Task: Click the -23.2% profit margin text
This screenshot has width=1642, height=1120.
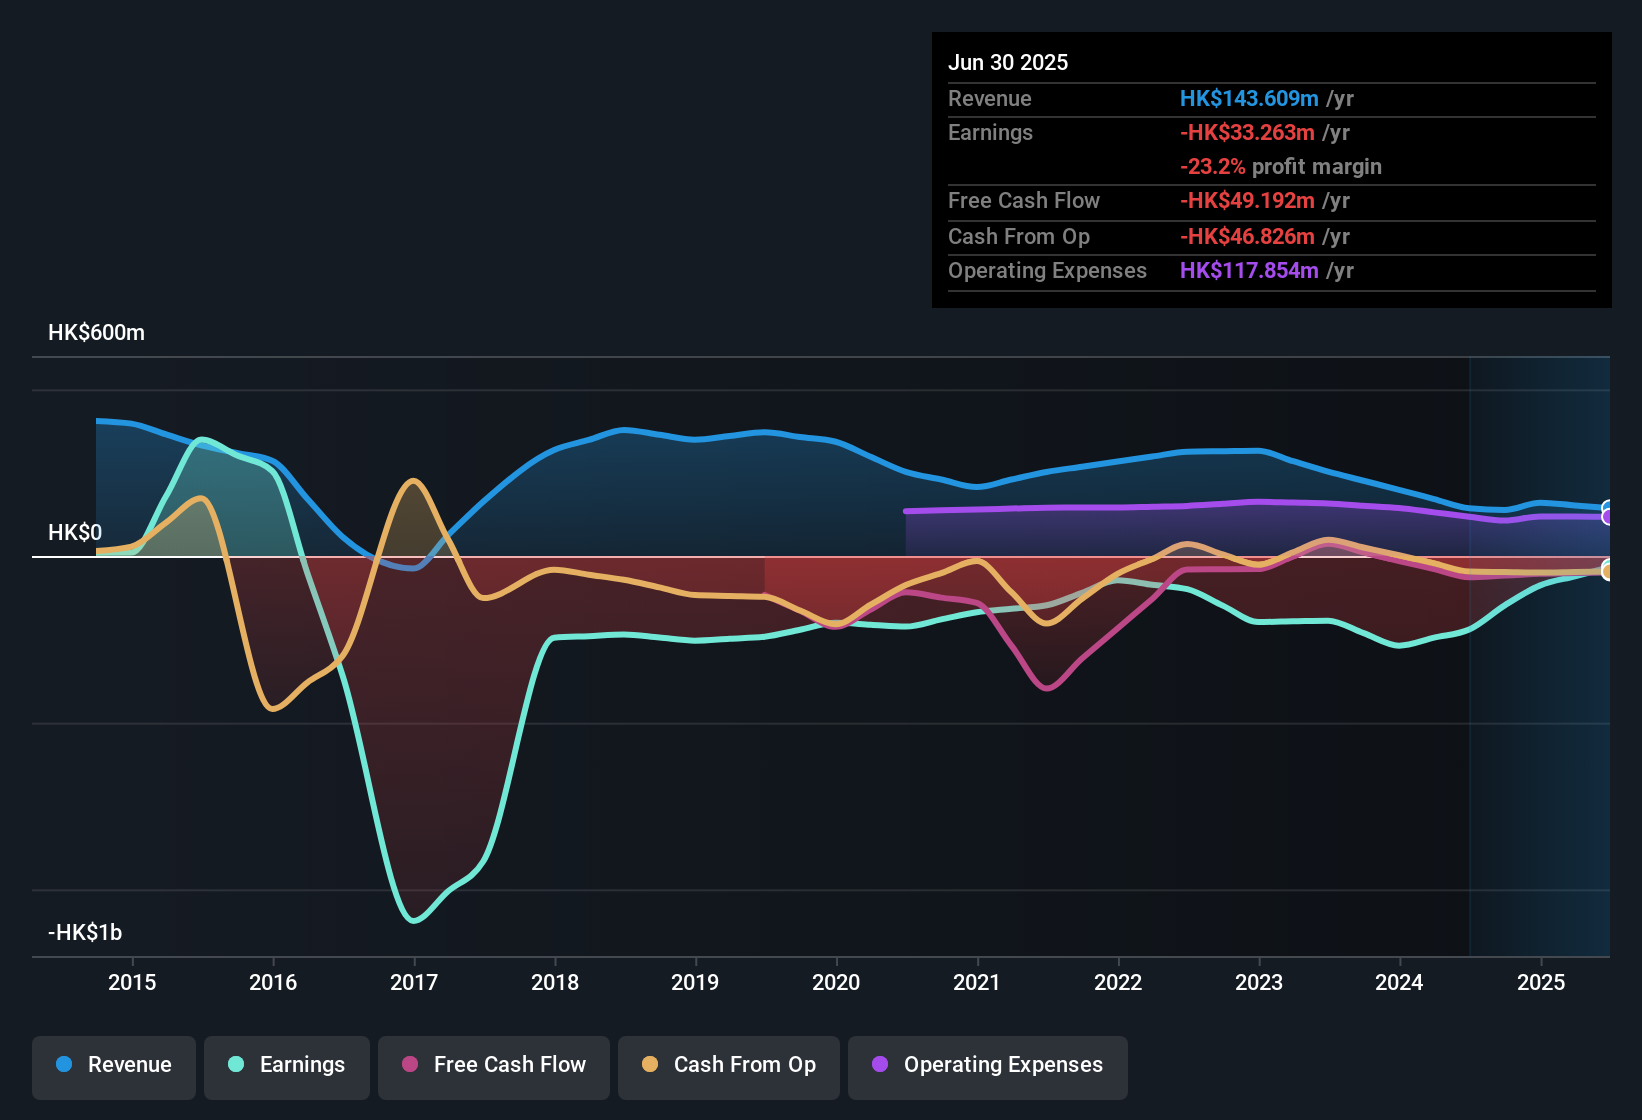Action: 1281,166
